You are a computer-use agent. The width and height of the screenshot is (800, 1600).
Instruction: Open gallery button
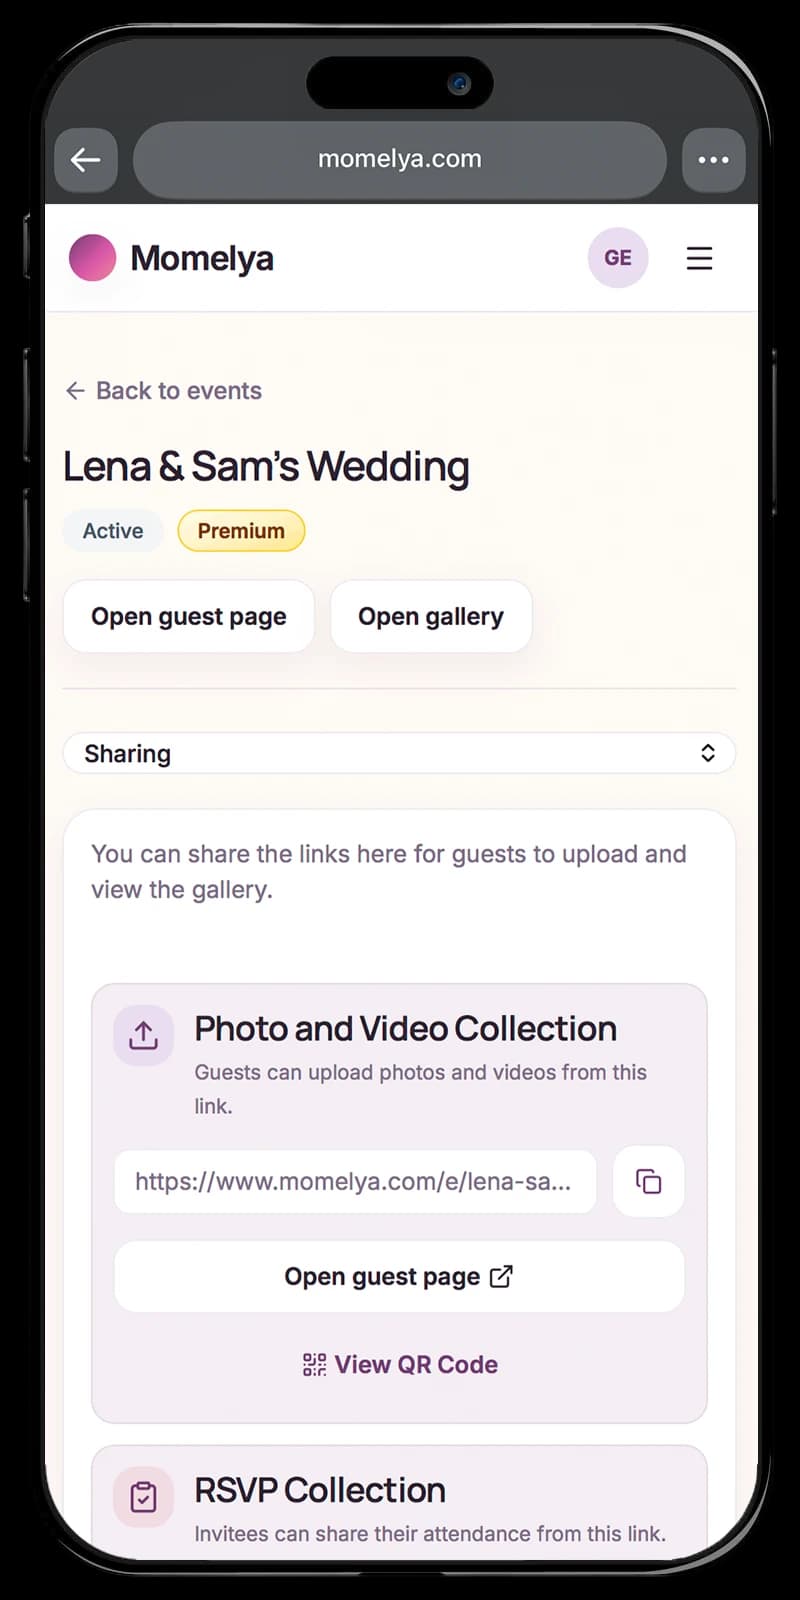[x=431, y=617]
